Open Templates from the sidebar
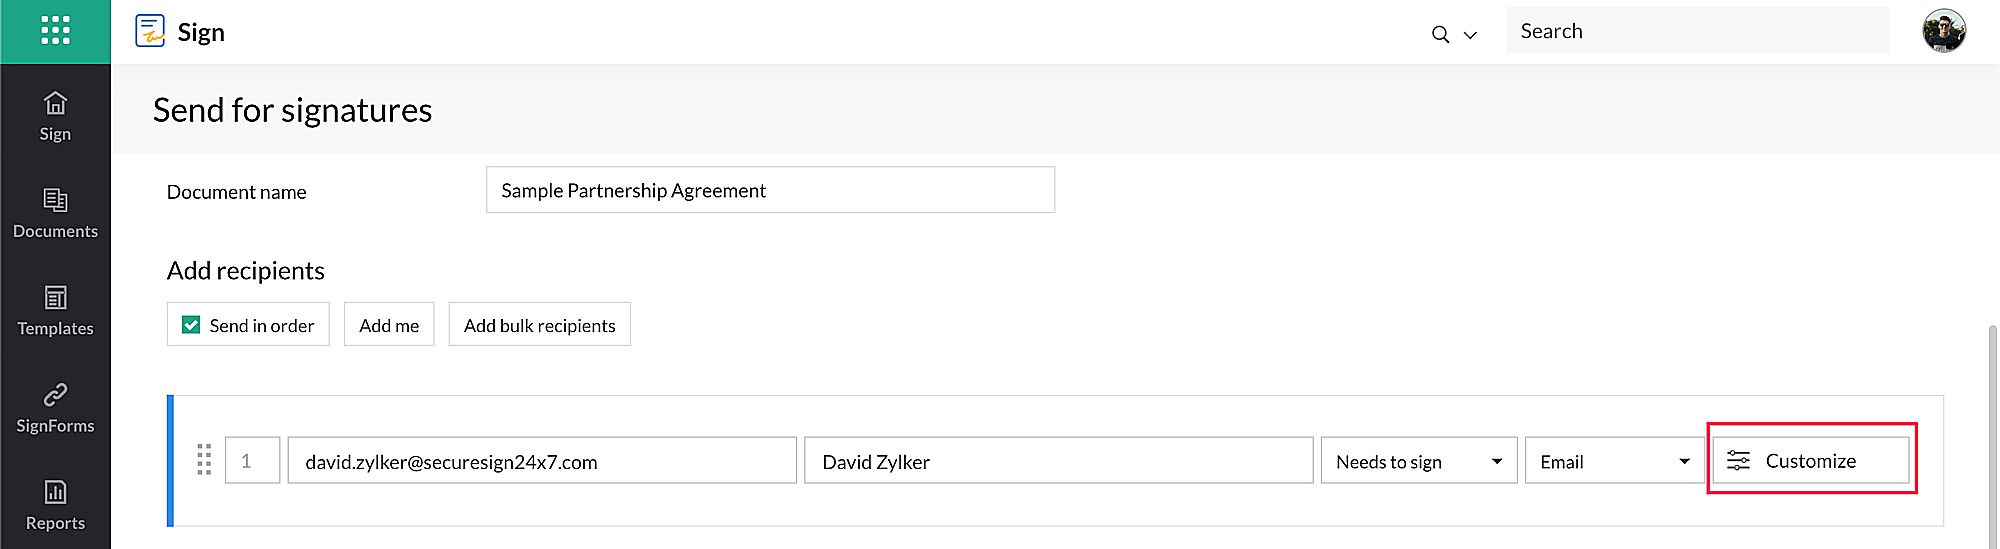 tap(55, 310)
